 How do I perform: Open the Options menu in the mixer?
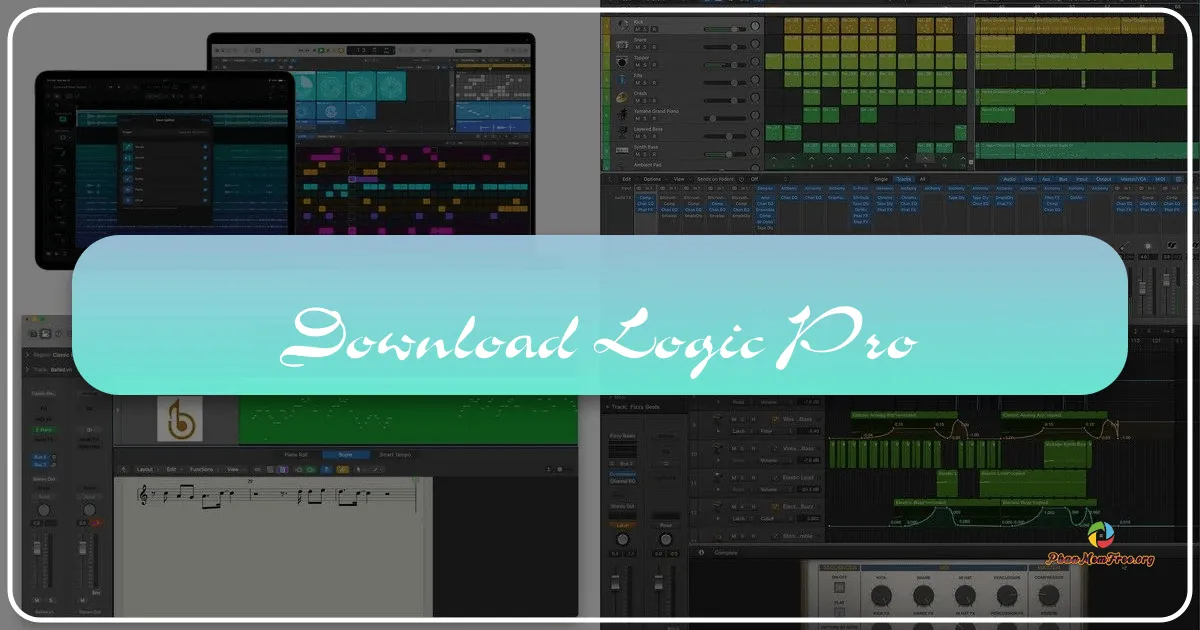coord(651,179)
